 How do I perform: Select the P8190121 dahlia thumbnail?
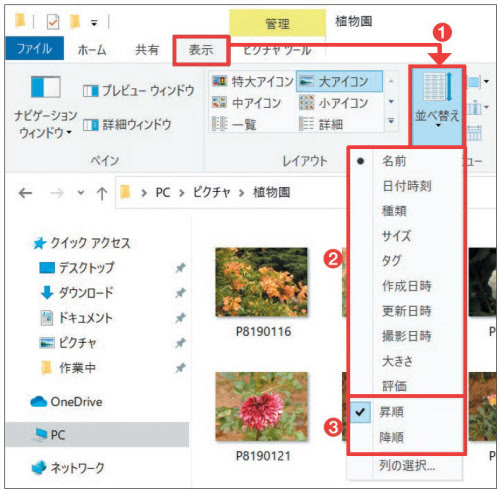coord(262,407)
